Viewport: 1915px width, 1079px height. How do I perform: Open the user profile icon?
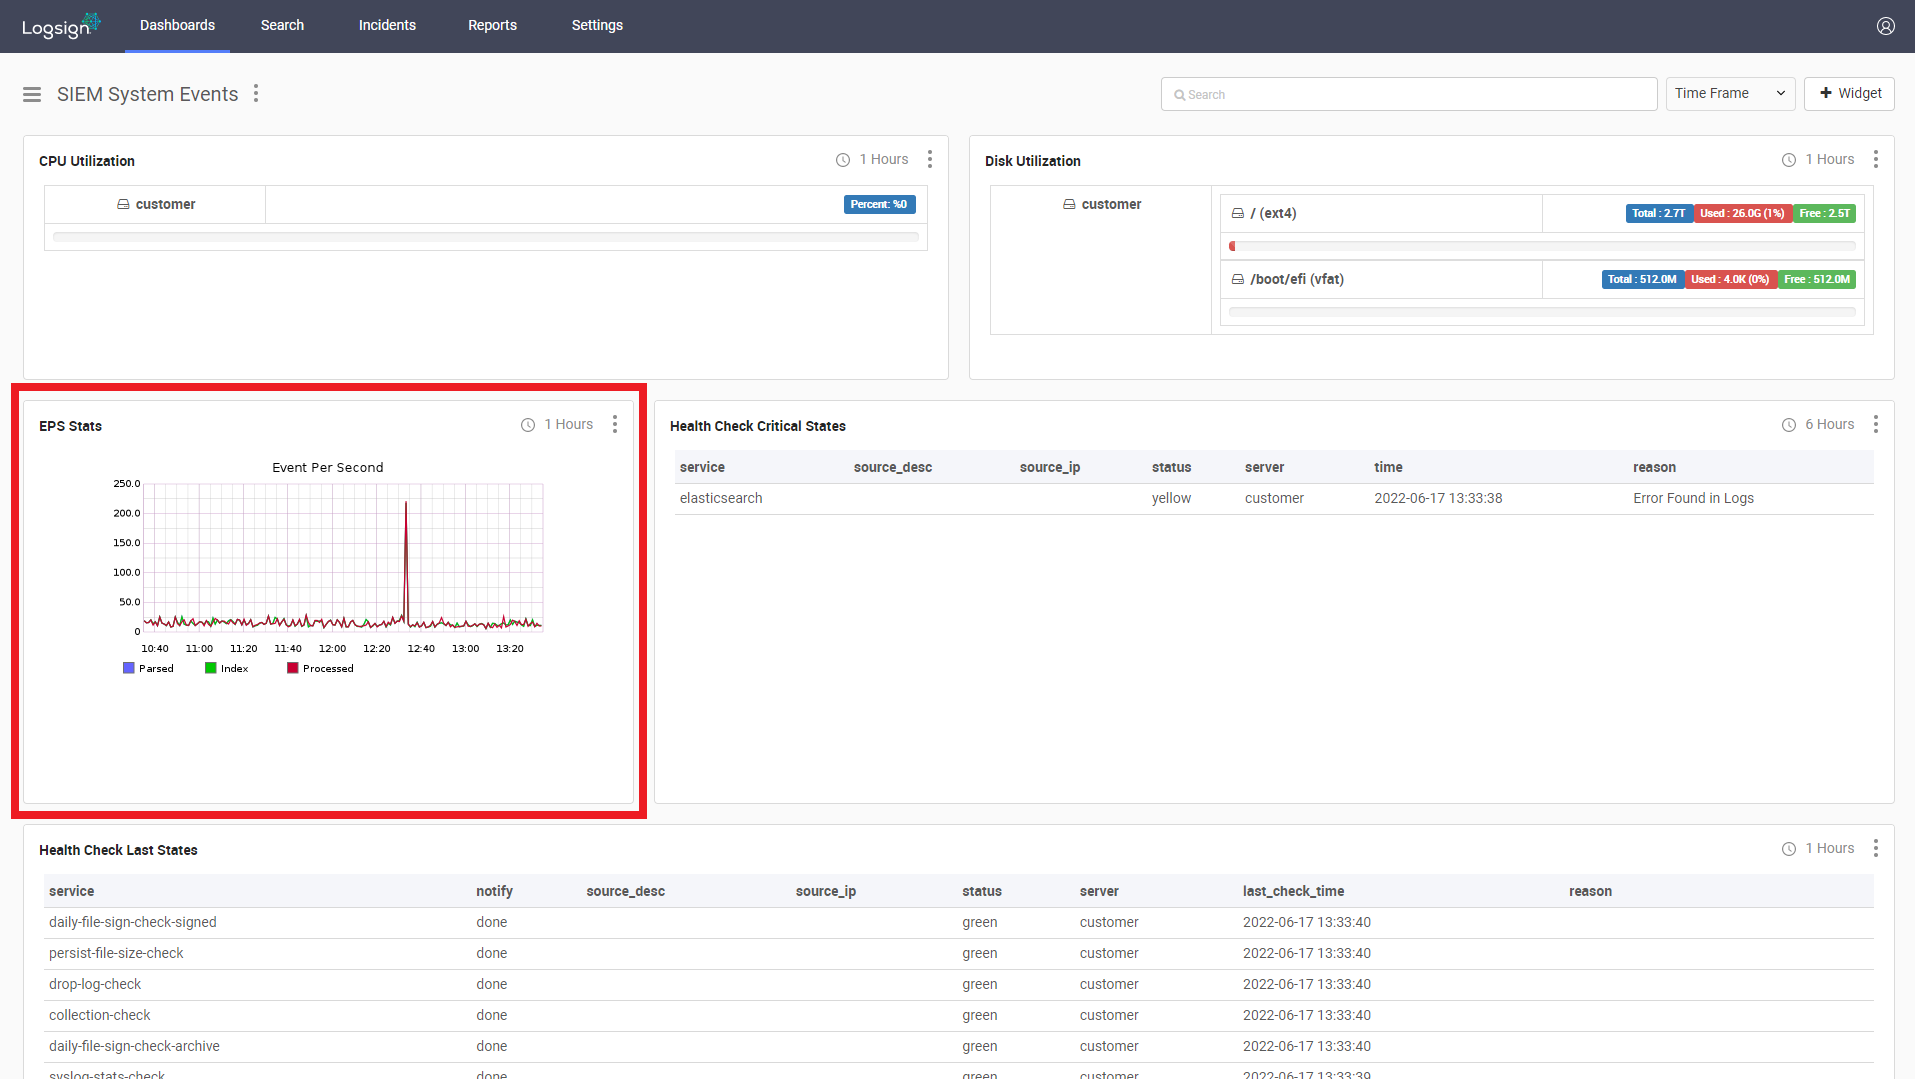tap(1885, 26)
